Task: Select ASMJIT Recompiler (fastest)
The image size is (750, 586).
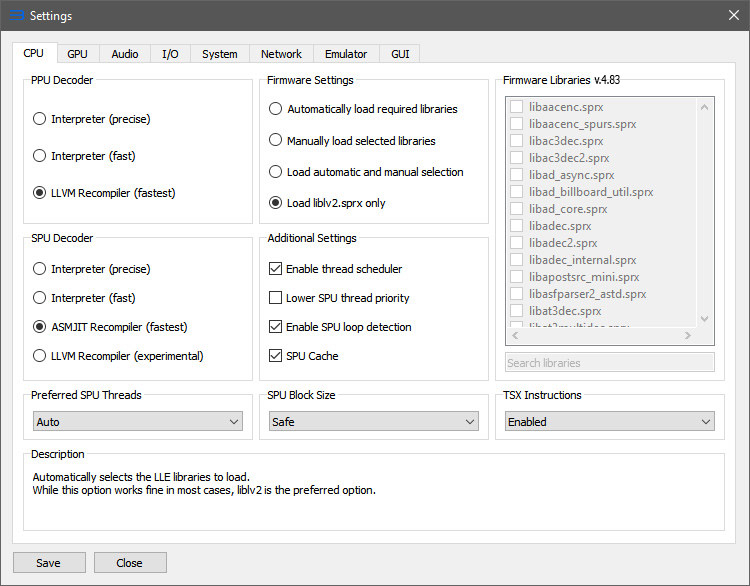Action: pyautogui.click(x=110, y=327)
